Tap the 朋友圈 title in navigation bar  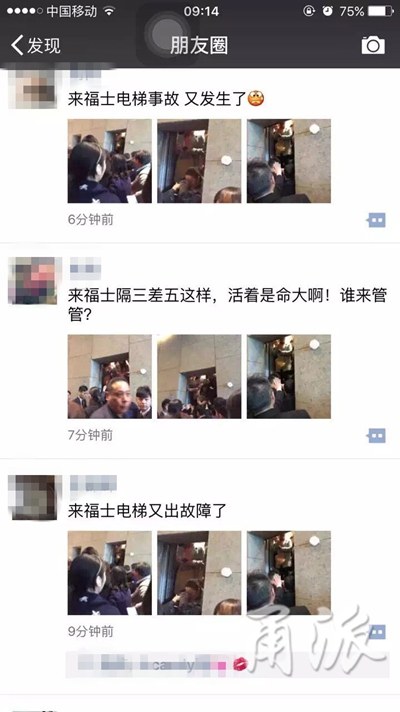pos(199,45)
